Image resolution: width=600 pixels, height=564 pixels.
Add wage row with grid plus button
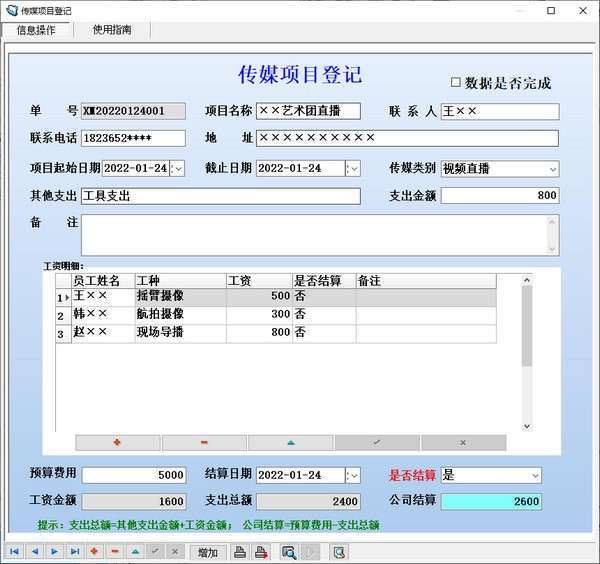(x=117, y=443)
